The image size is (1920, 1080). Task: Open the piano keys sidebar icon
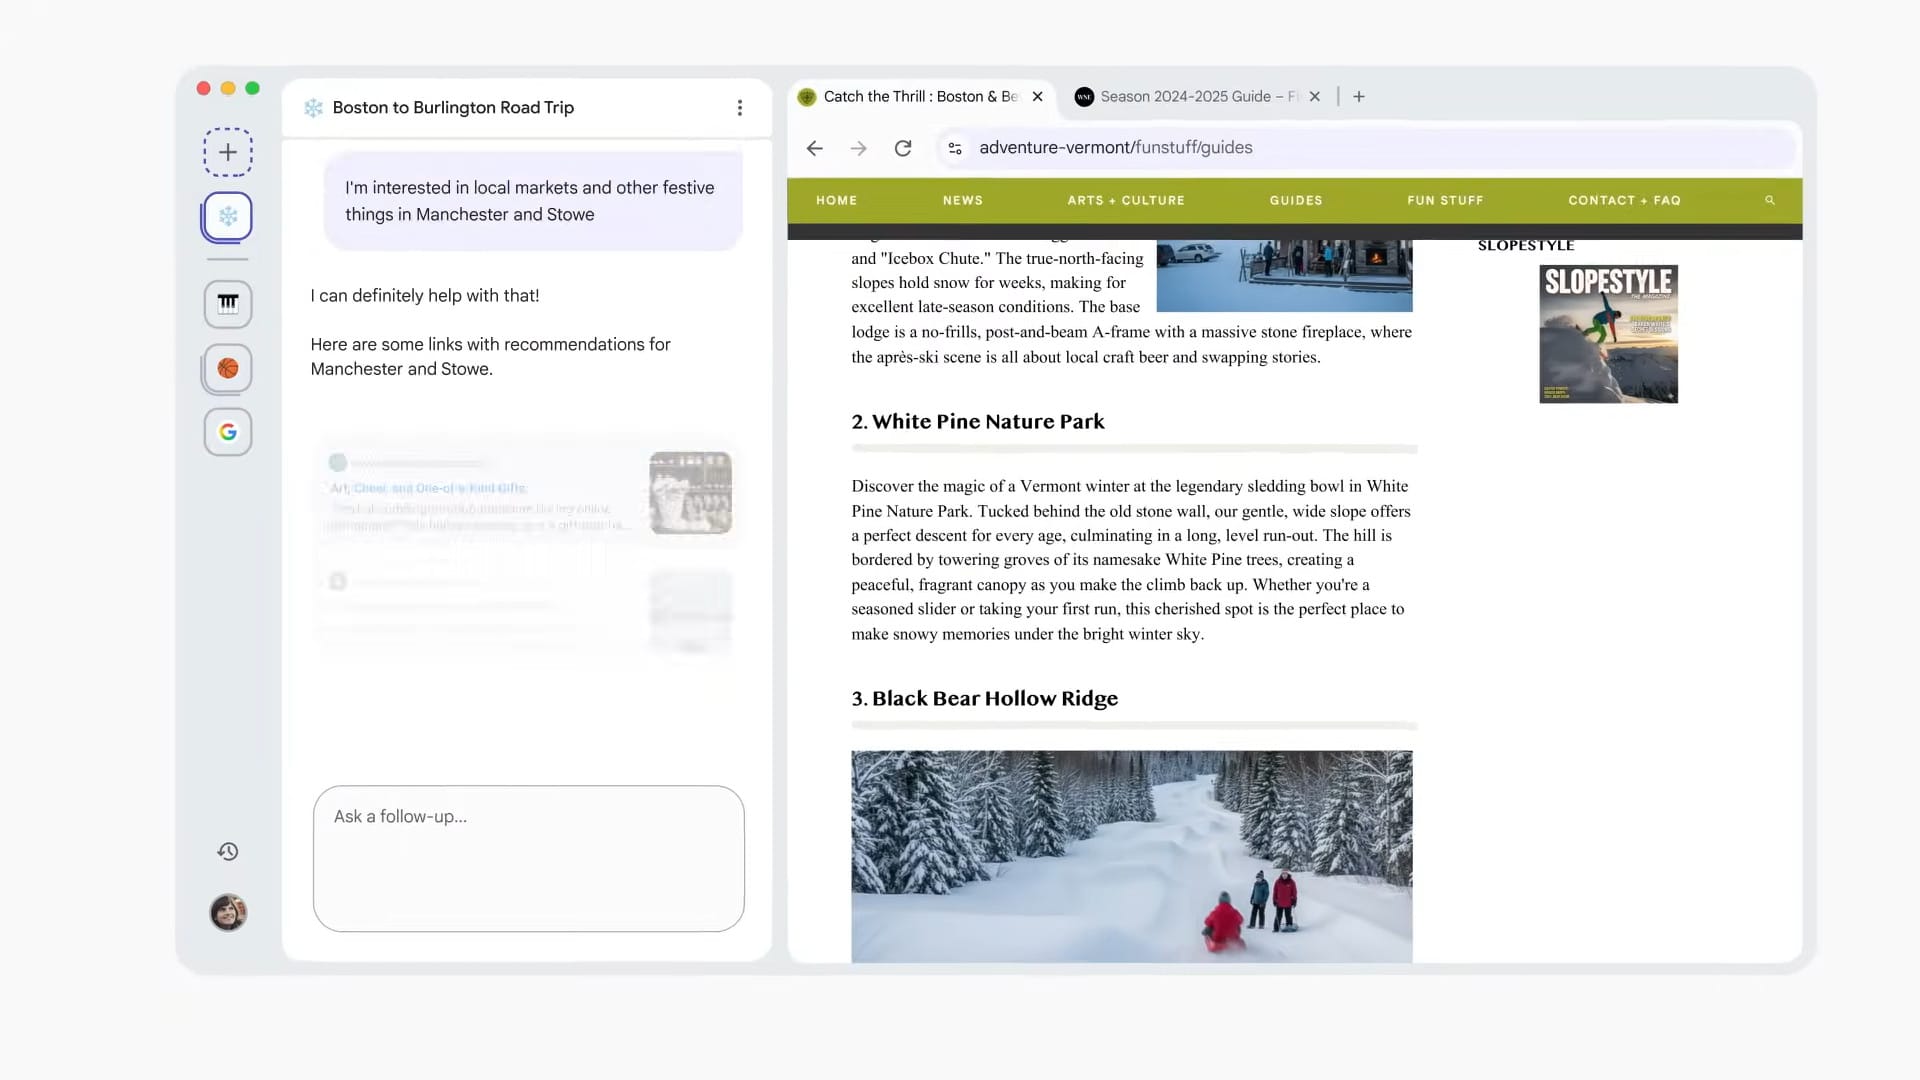[228, 303]
